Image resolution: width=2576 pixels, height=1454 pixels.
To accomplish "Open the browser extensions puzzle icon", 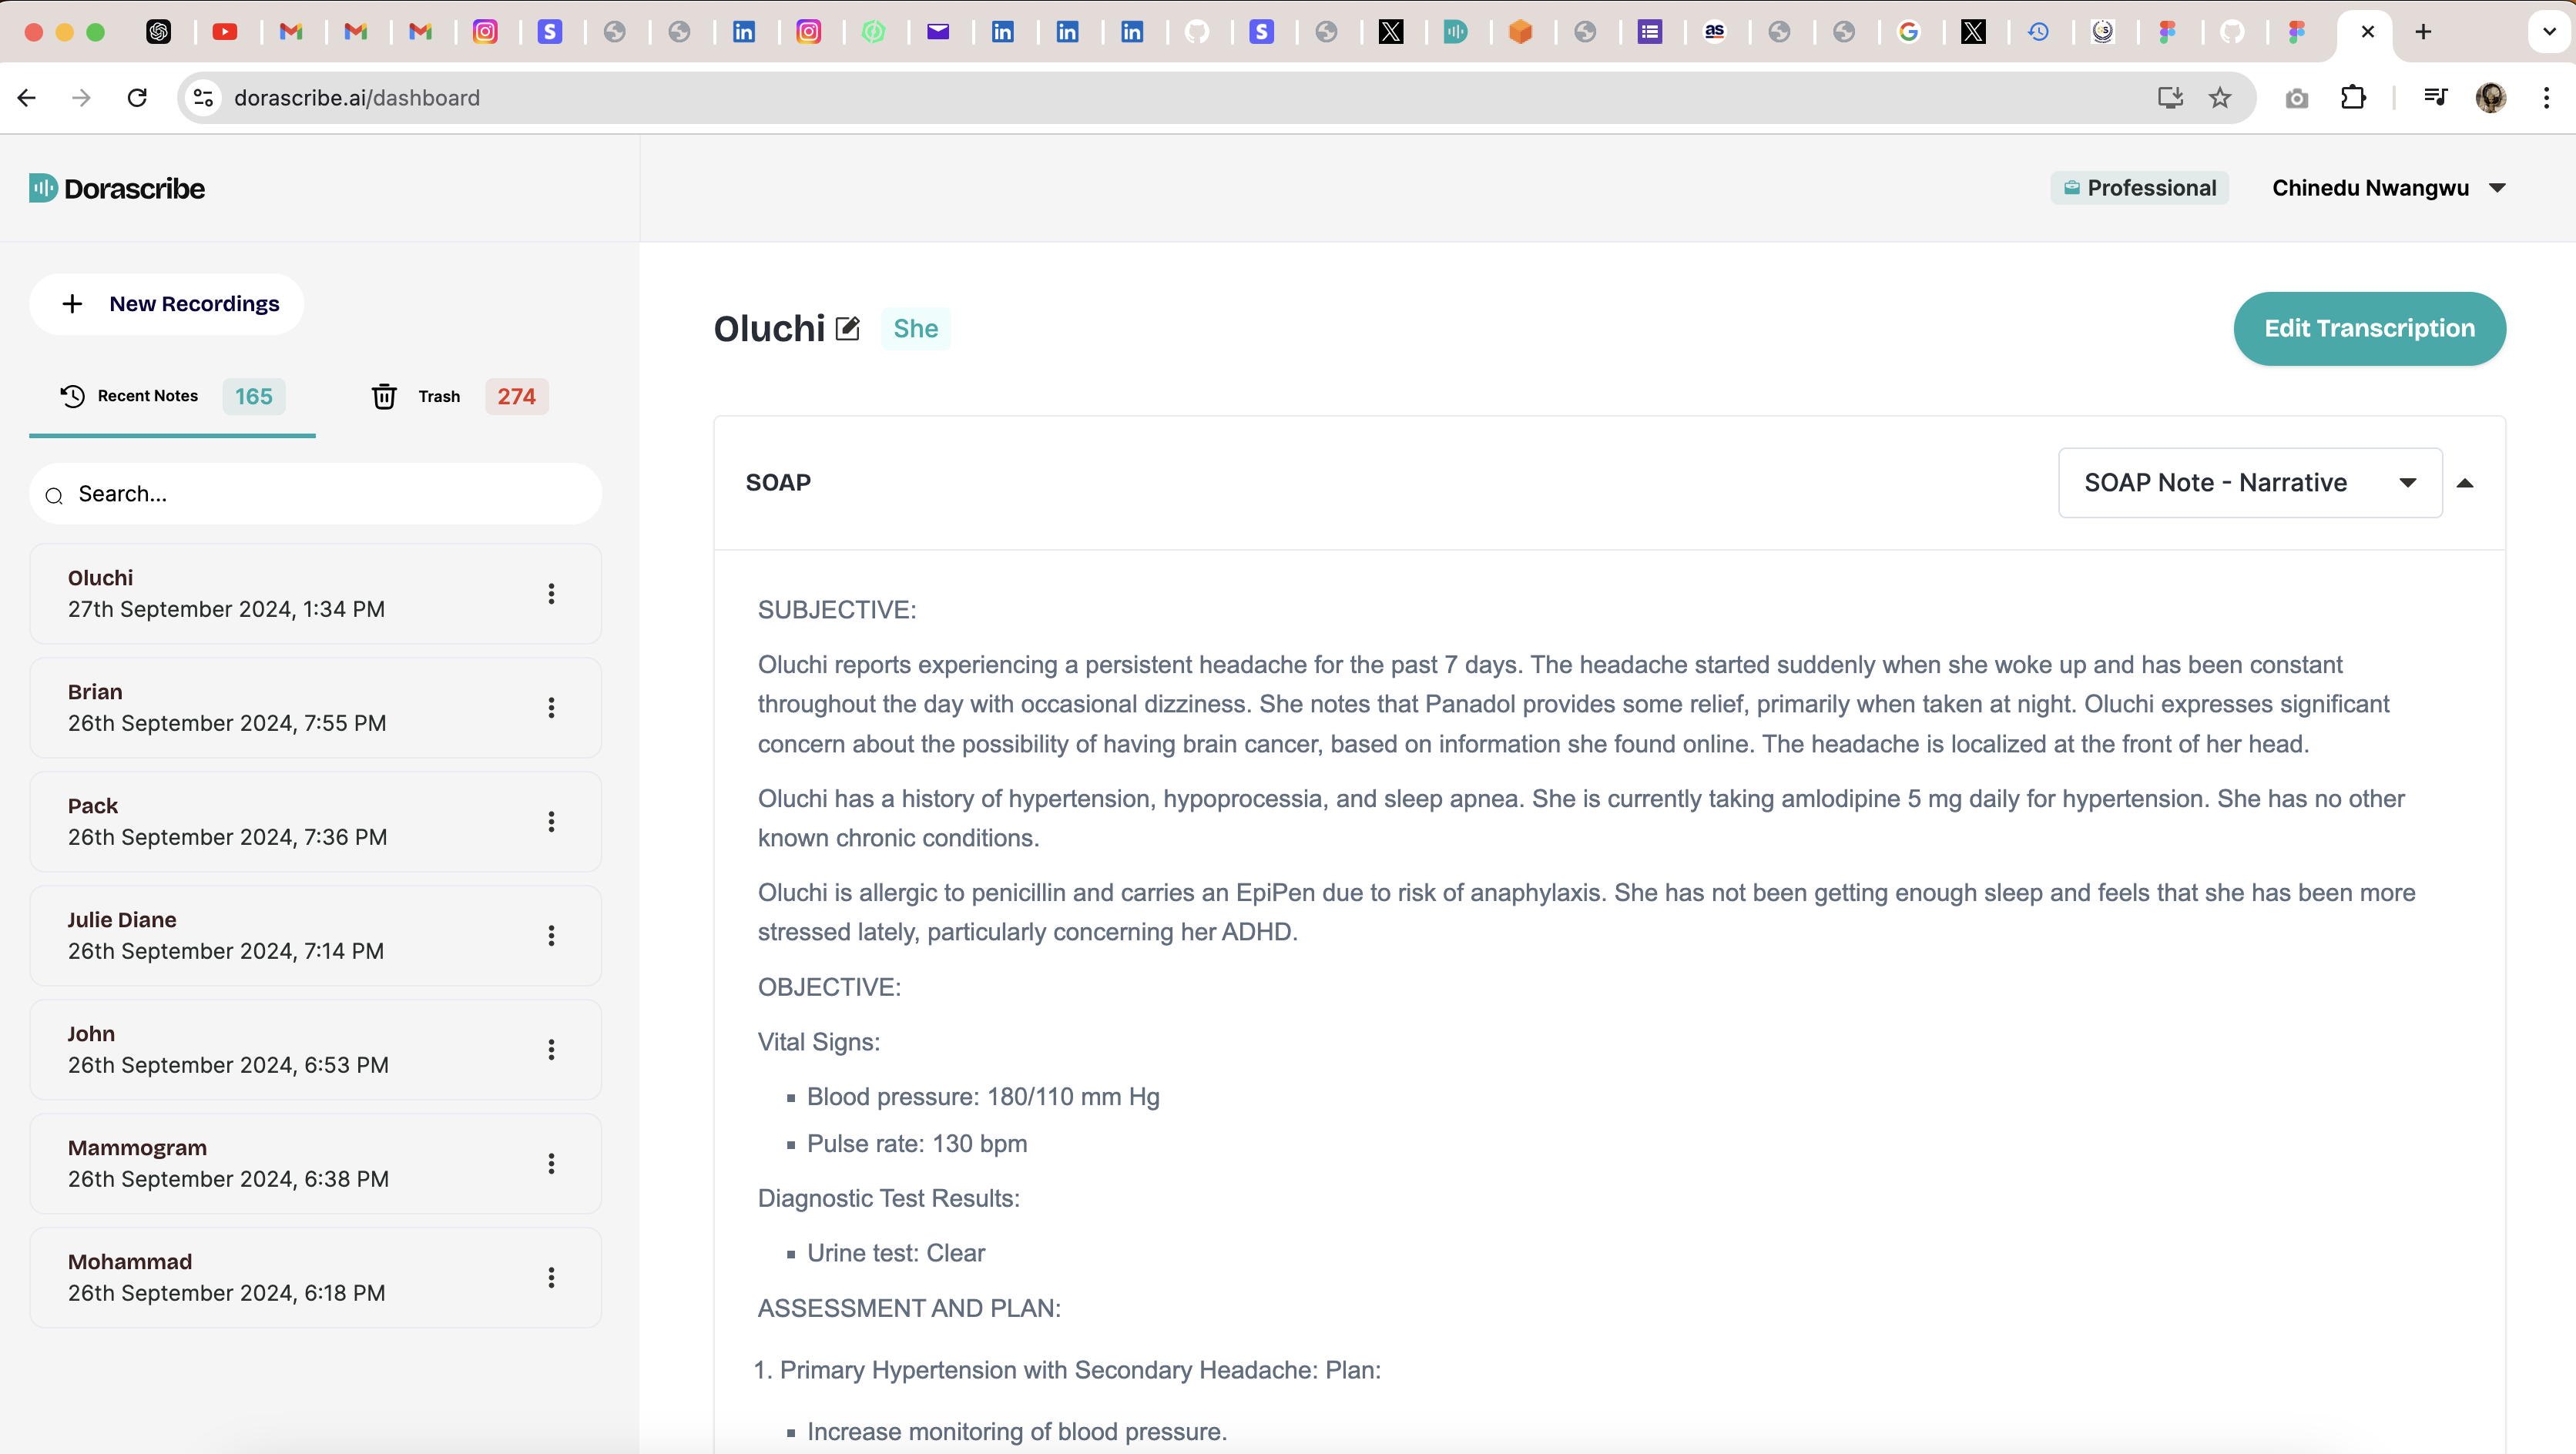I will (2353, 98).
